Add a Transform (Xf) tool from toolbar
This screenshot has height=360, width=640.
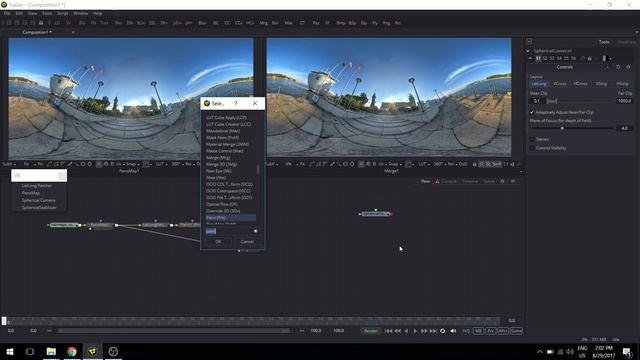327,23
